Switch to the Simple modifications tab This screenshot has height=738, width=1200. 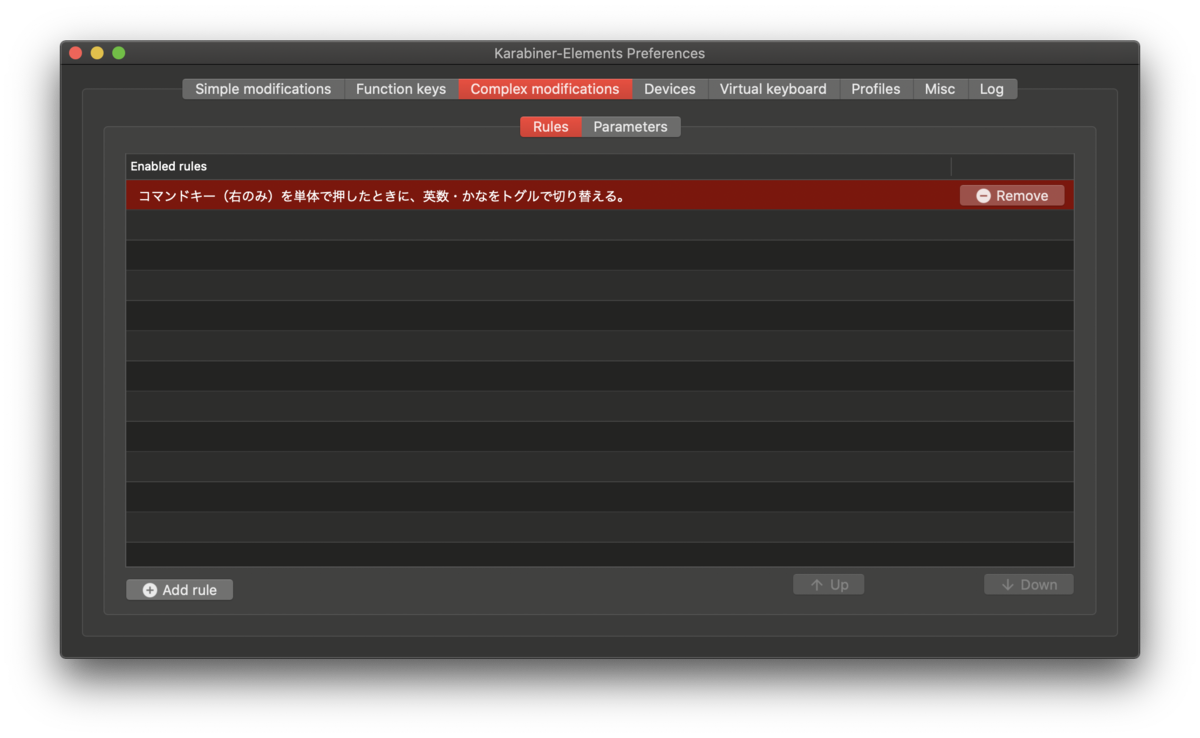[x=263, y=89]
